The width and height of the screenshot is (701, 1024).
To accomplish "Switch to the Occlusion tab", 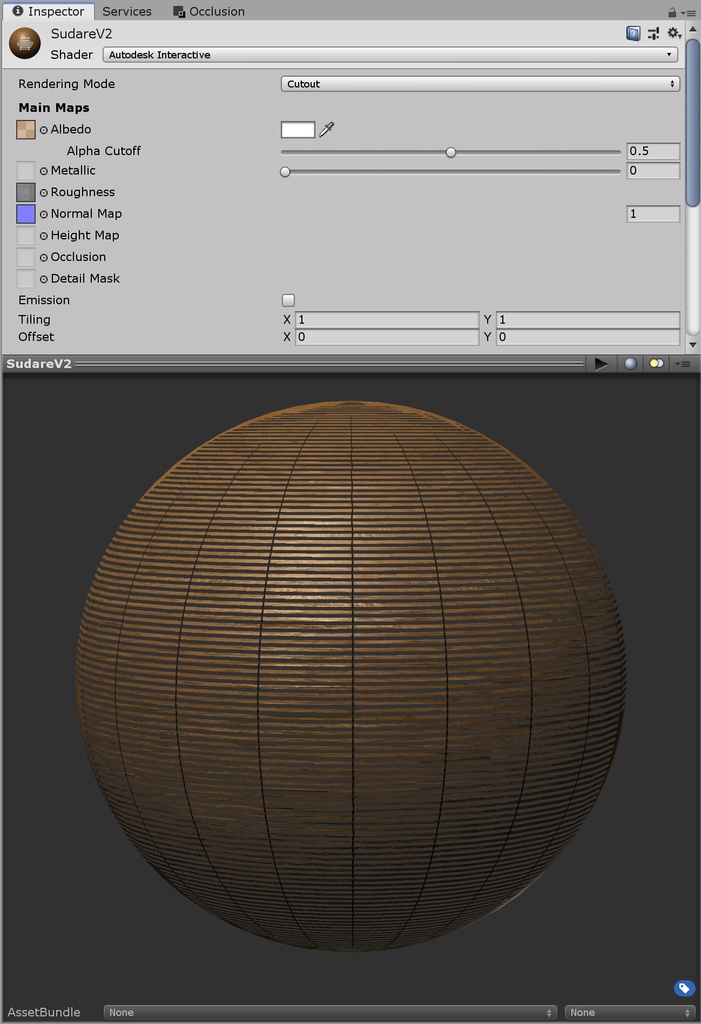I will pos(209,11).
